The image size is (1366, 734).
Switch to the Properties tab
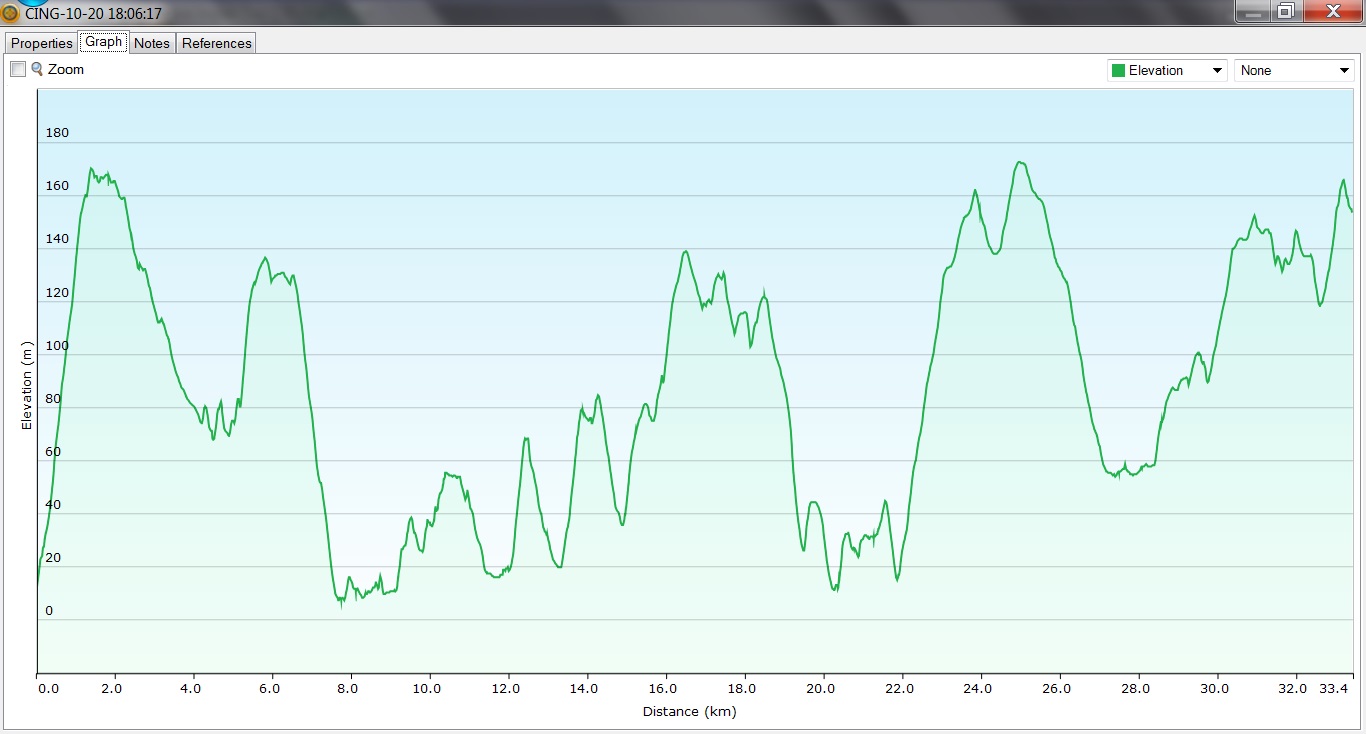[x=42, y=43]
